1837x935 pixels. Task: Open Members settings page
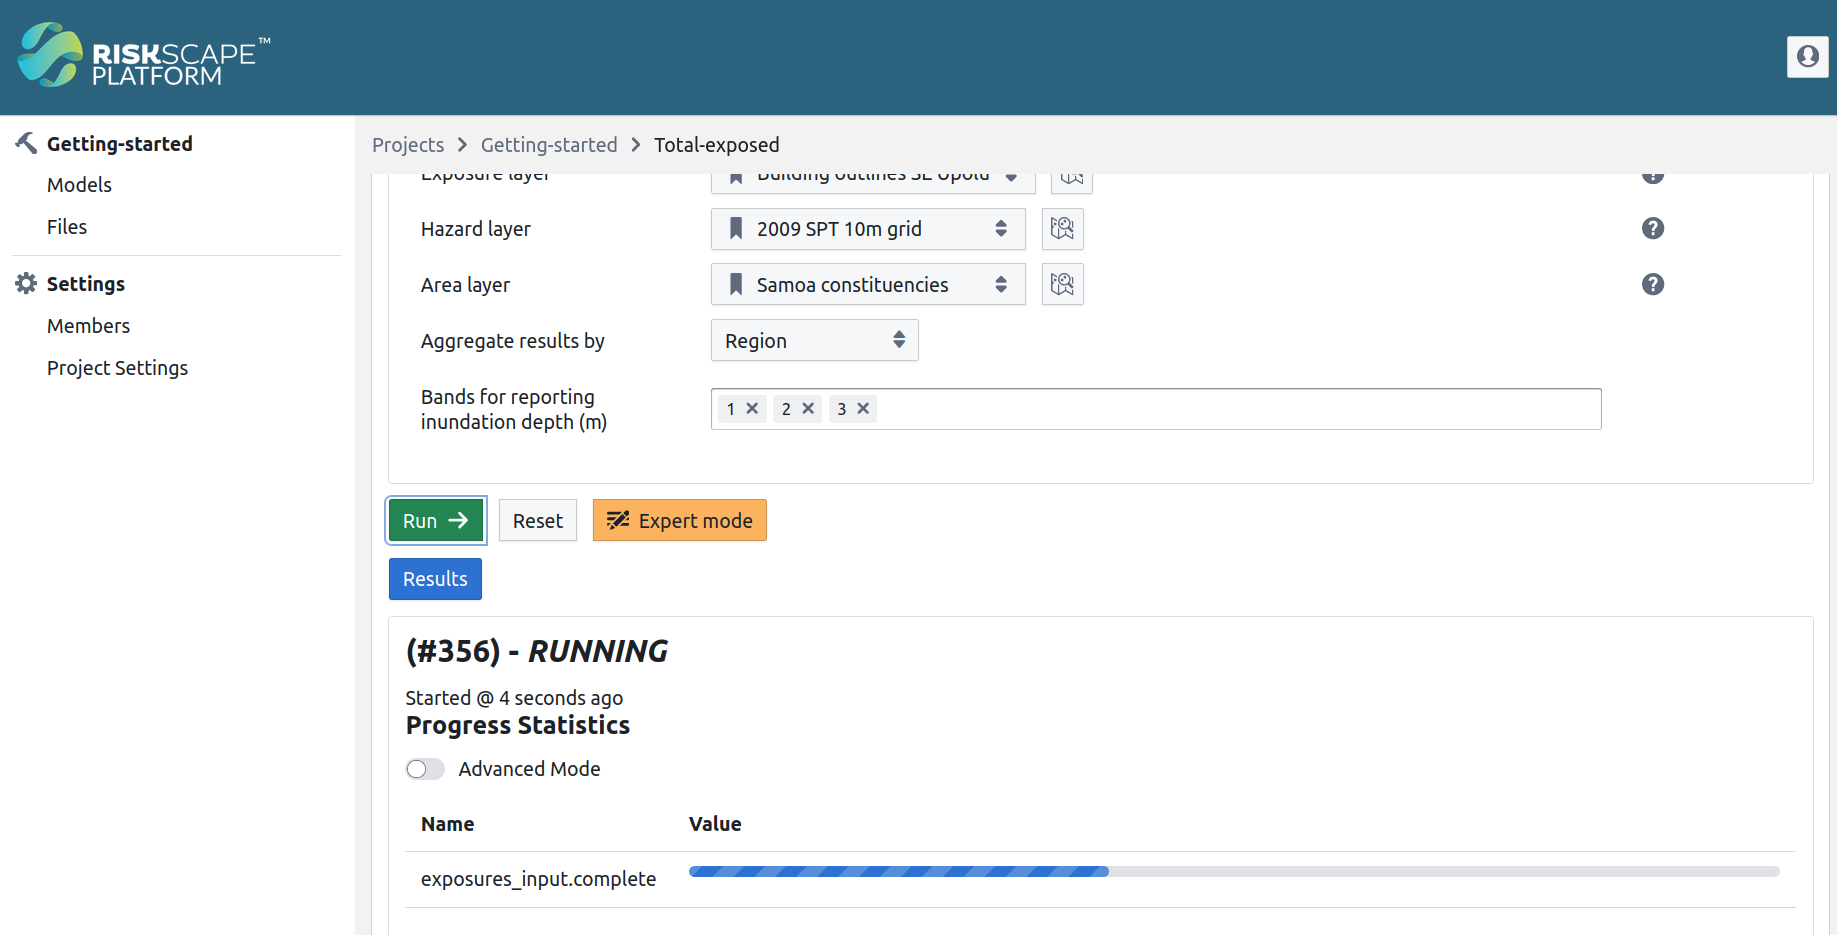point(88,326)
